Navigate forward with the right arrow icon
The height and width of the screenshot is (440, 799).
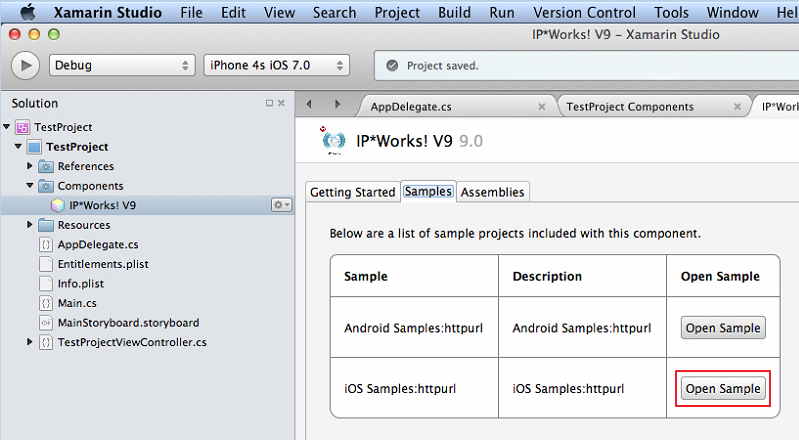tap(337, 104)
